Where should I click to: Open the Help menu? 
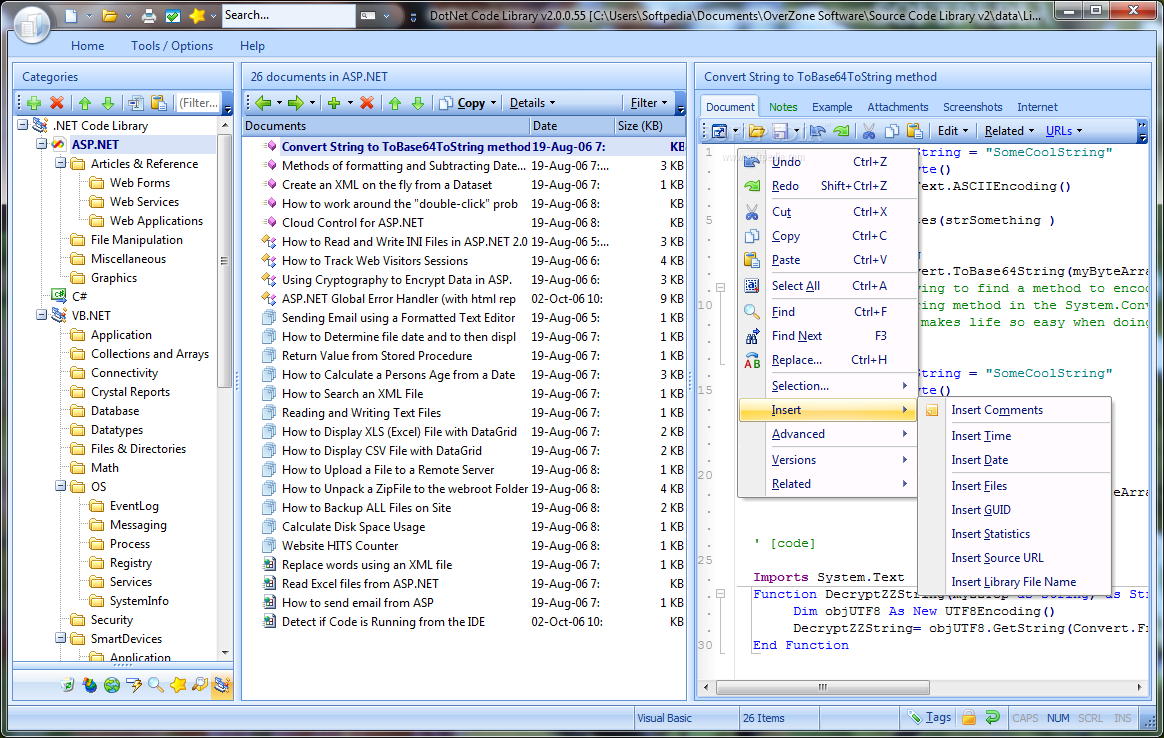252,46
